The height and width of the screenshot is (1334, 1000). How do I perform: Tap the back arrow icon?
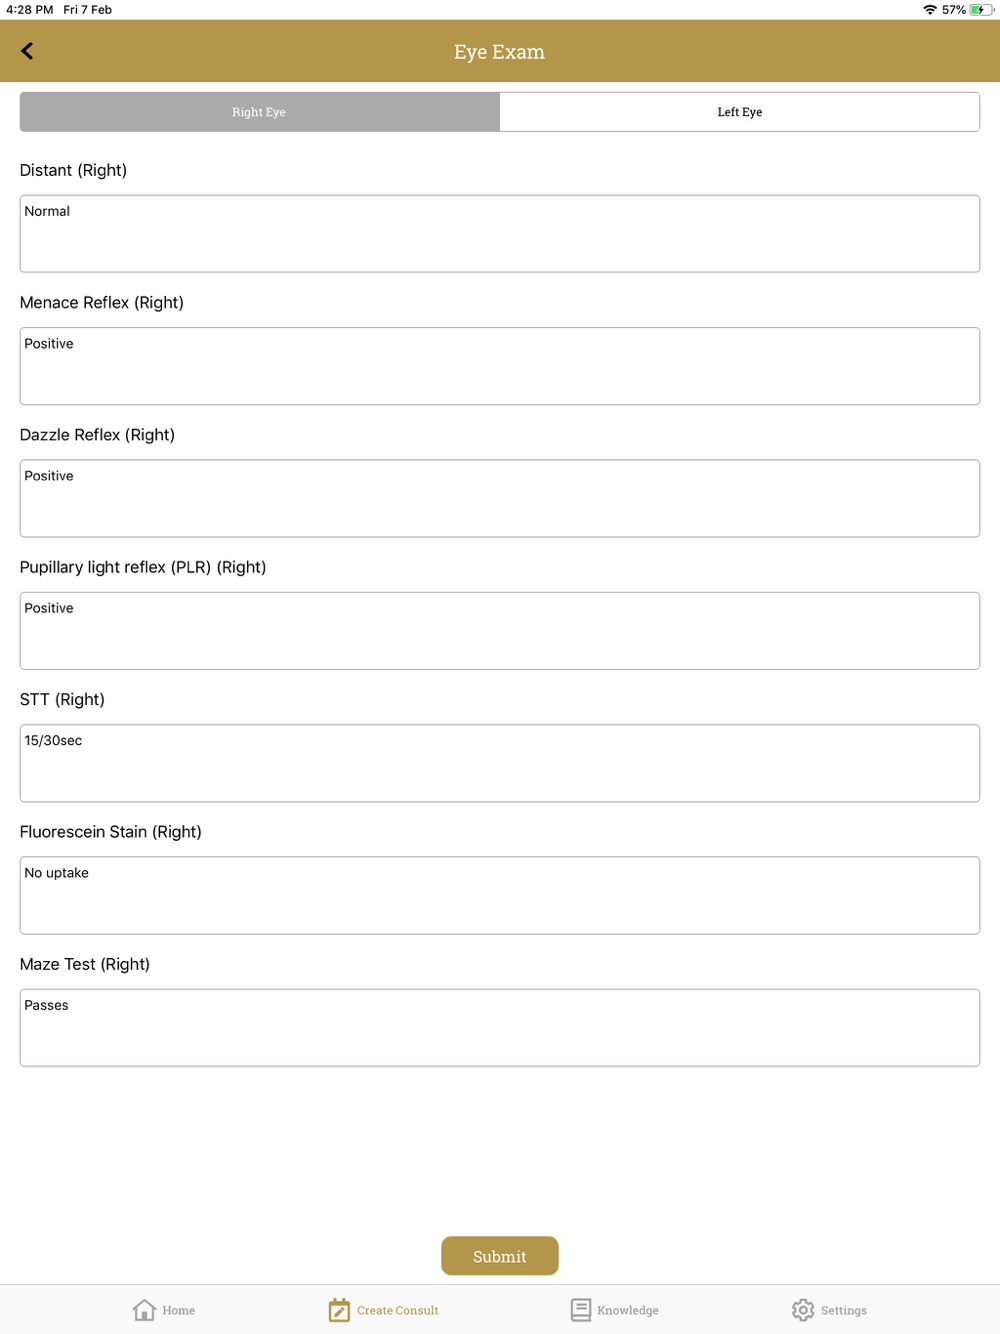[x=27, y=51]
